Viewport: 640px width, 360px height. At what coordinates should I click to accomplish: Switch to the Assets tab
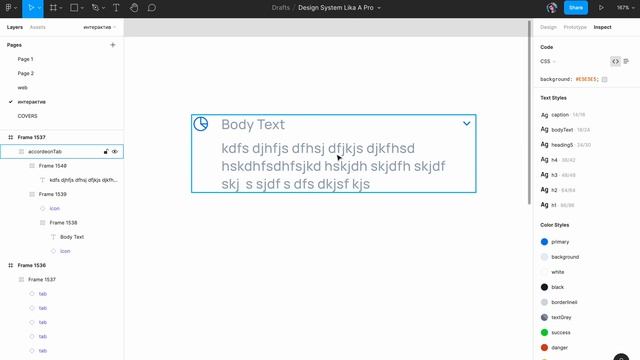[38, 27]
